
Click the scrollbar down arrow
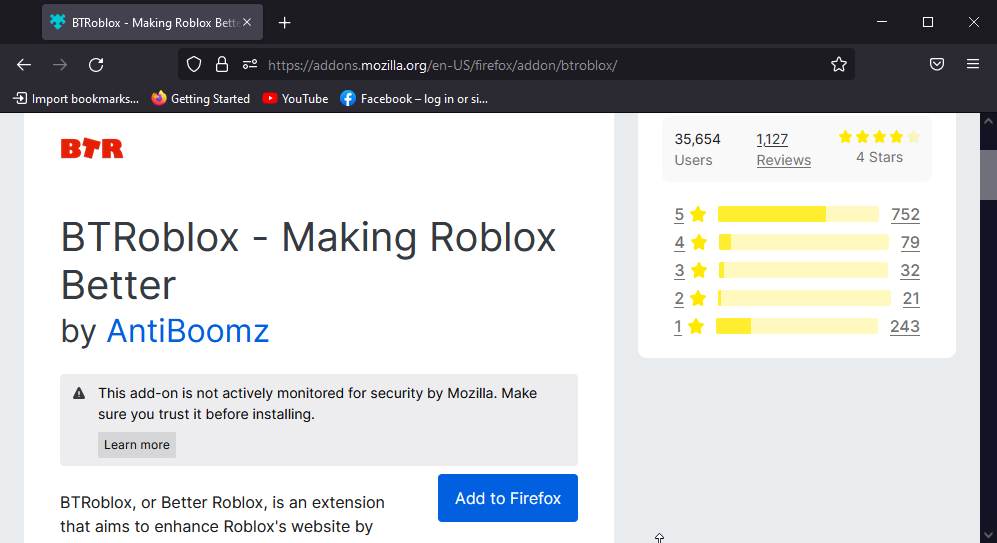coord(988,535)
